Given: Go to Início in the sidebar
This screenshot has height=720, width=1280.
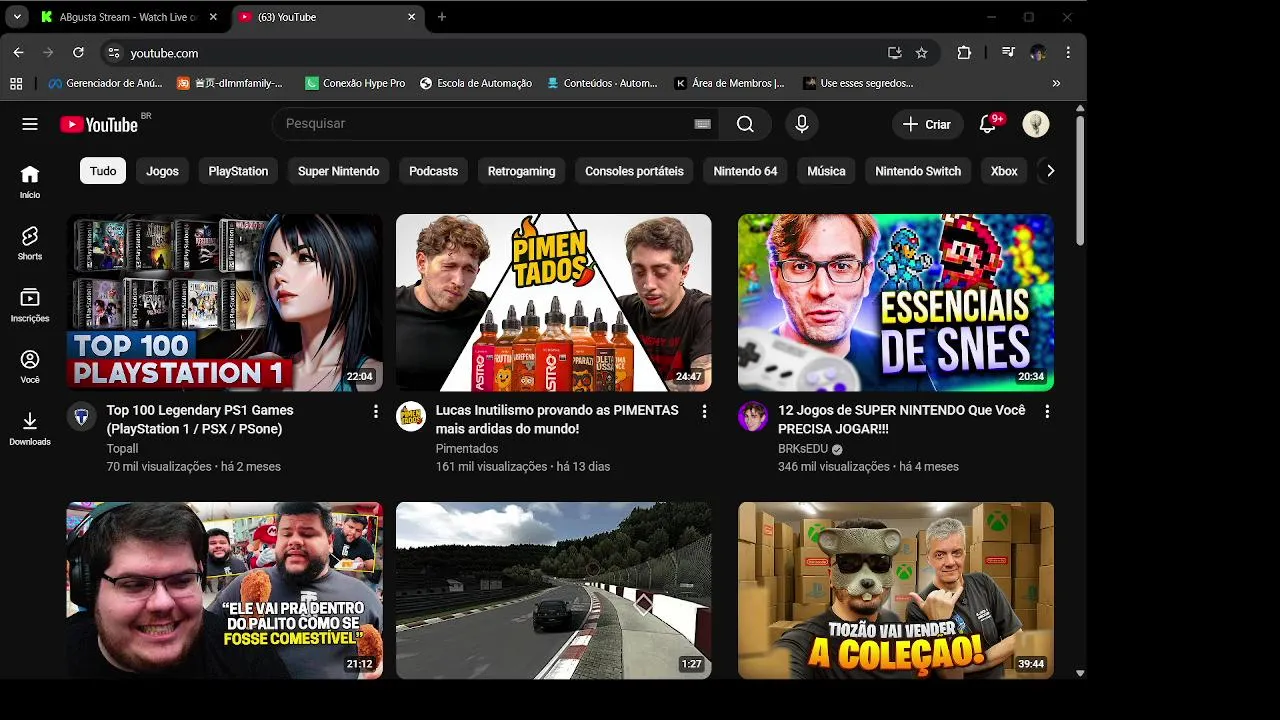Looking at the screenshot, I should (30, 182).
